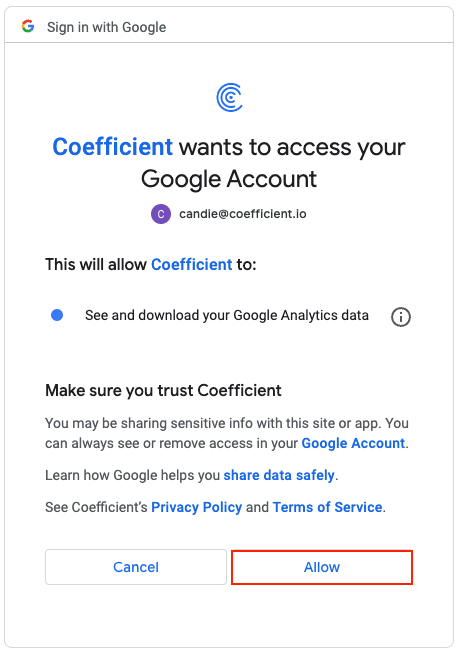Click 'See and download your Google Analytics data' text
This screenshot has height=653, width=458.
(x=227, y=315)
